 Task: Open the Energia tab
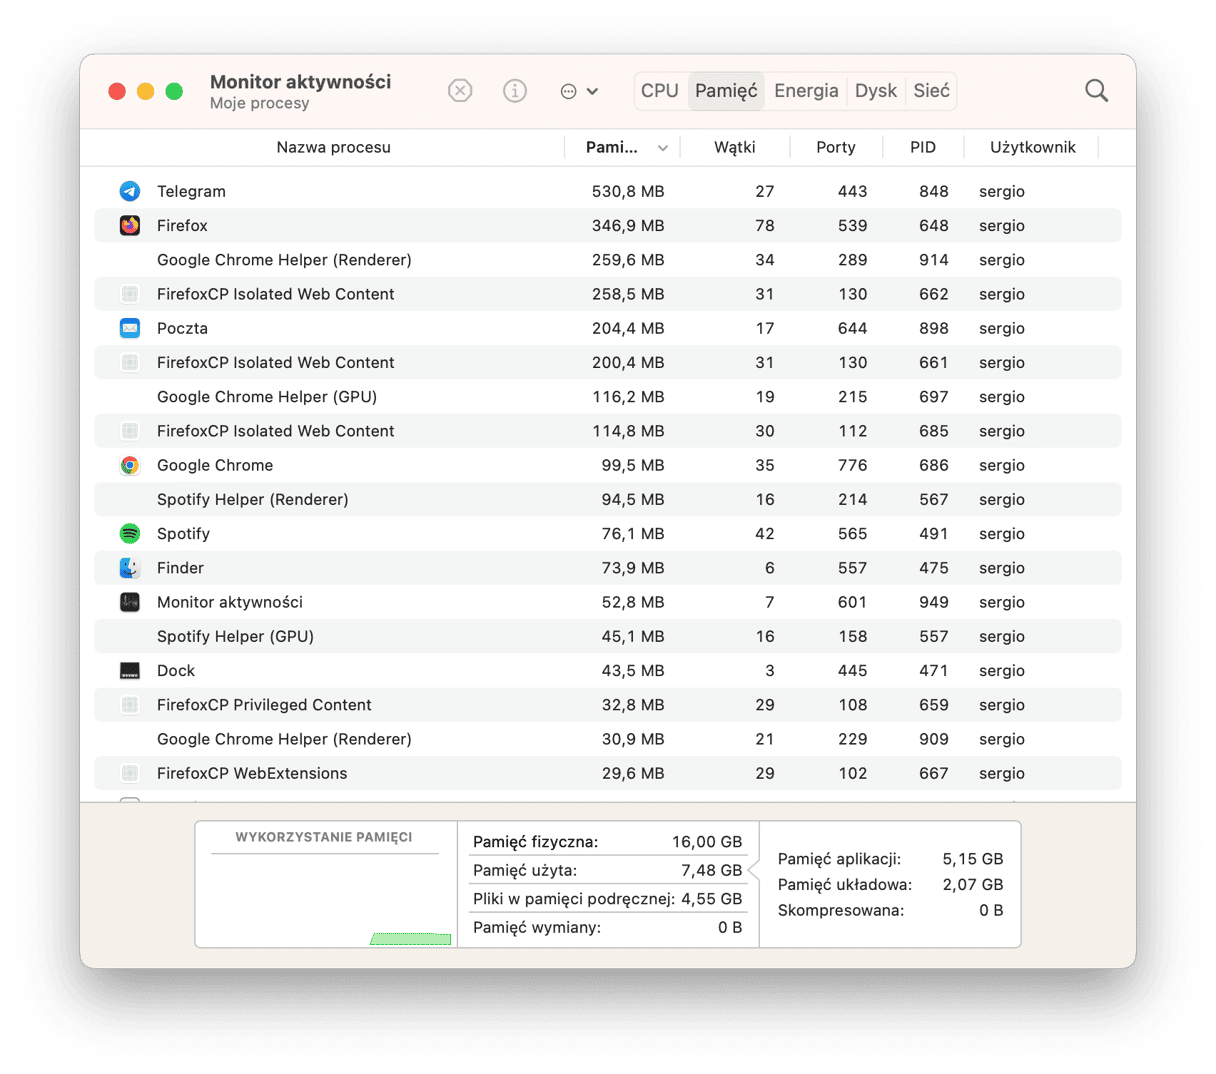(x=806, y=91)
